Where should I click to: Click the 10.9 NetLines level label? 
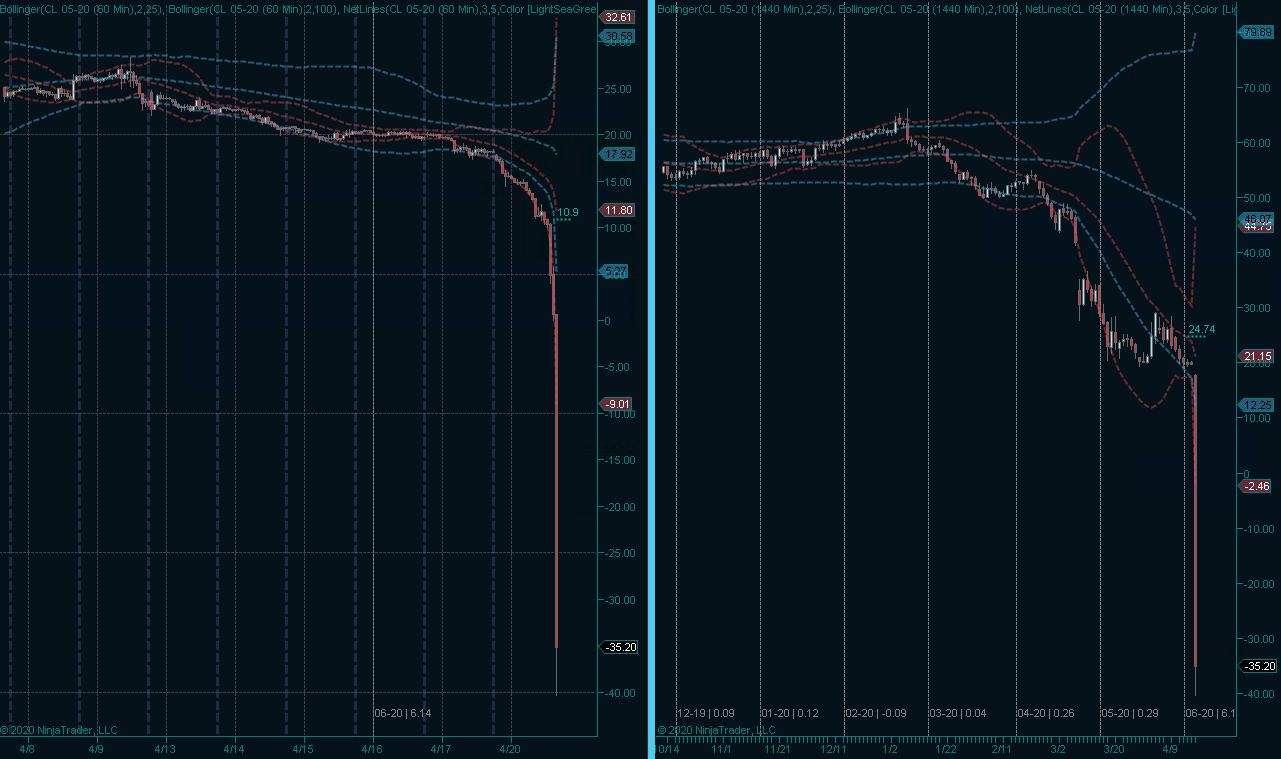tap(568, 212)
